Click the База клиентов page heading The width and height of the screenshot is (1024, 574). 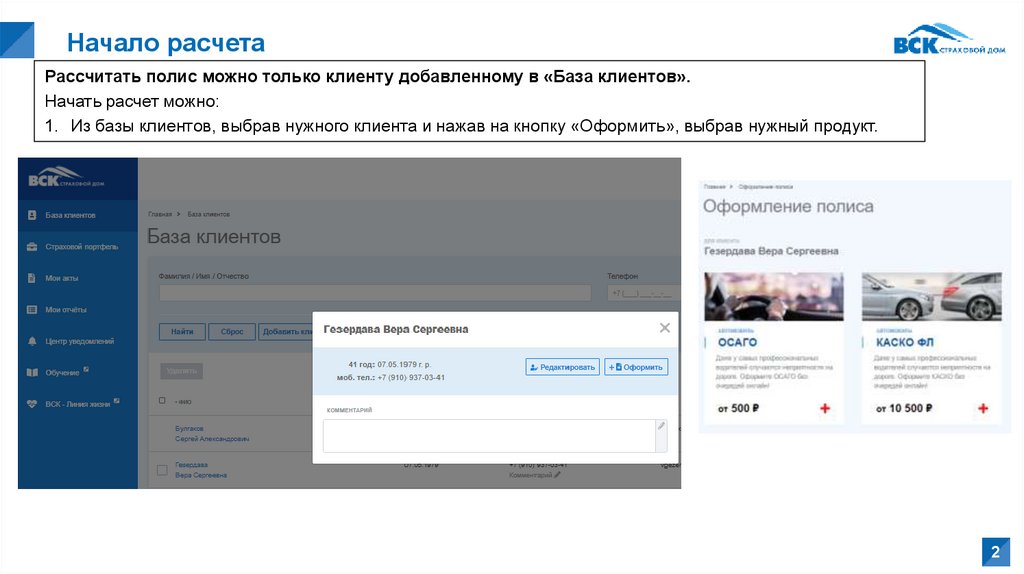214,236
